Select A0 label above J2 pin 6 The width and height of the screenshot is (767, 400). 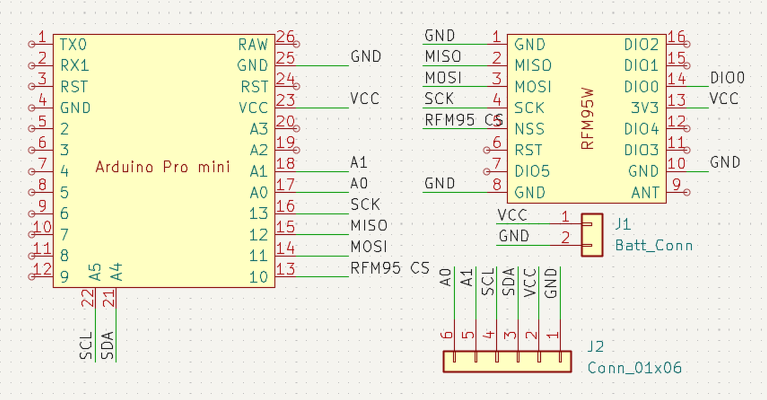click(x=445, y=277)
